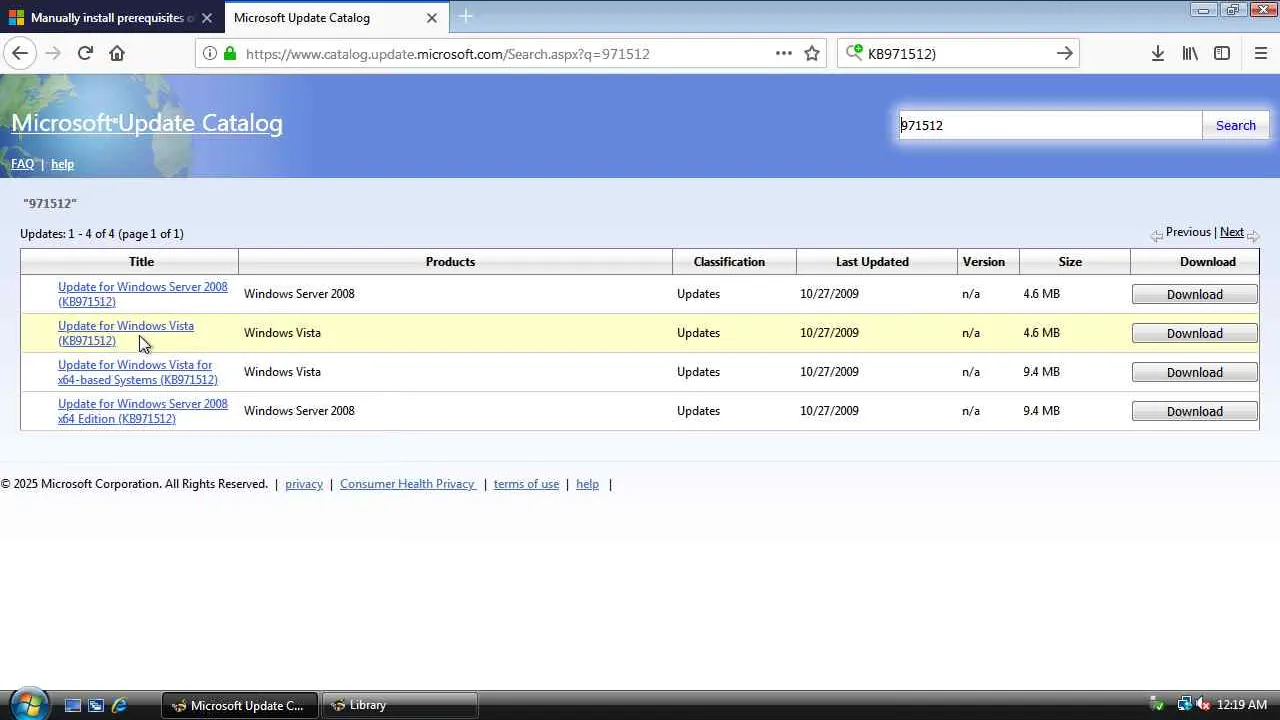Bookmark this page with the star icon
Screen dimensions: 1280x720
812,53
